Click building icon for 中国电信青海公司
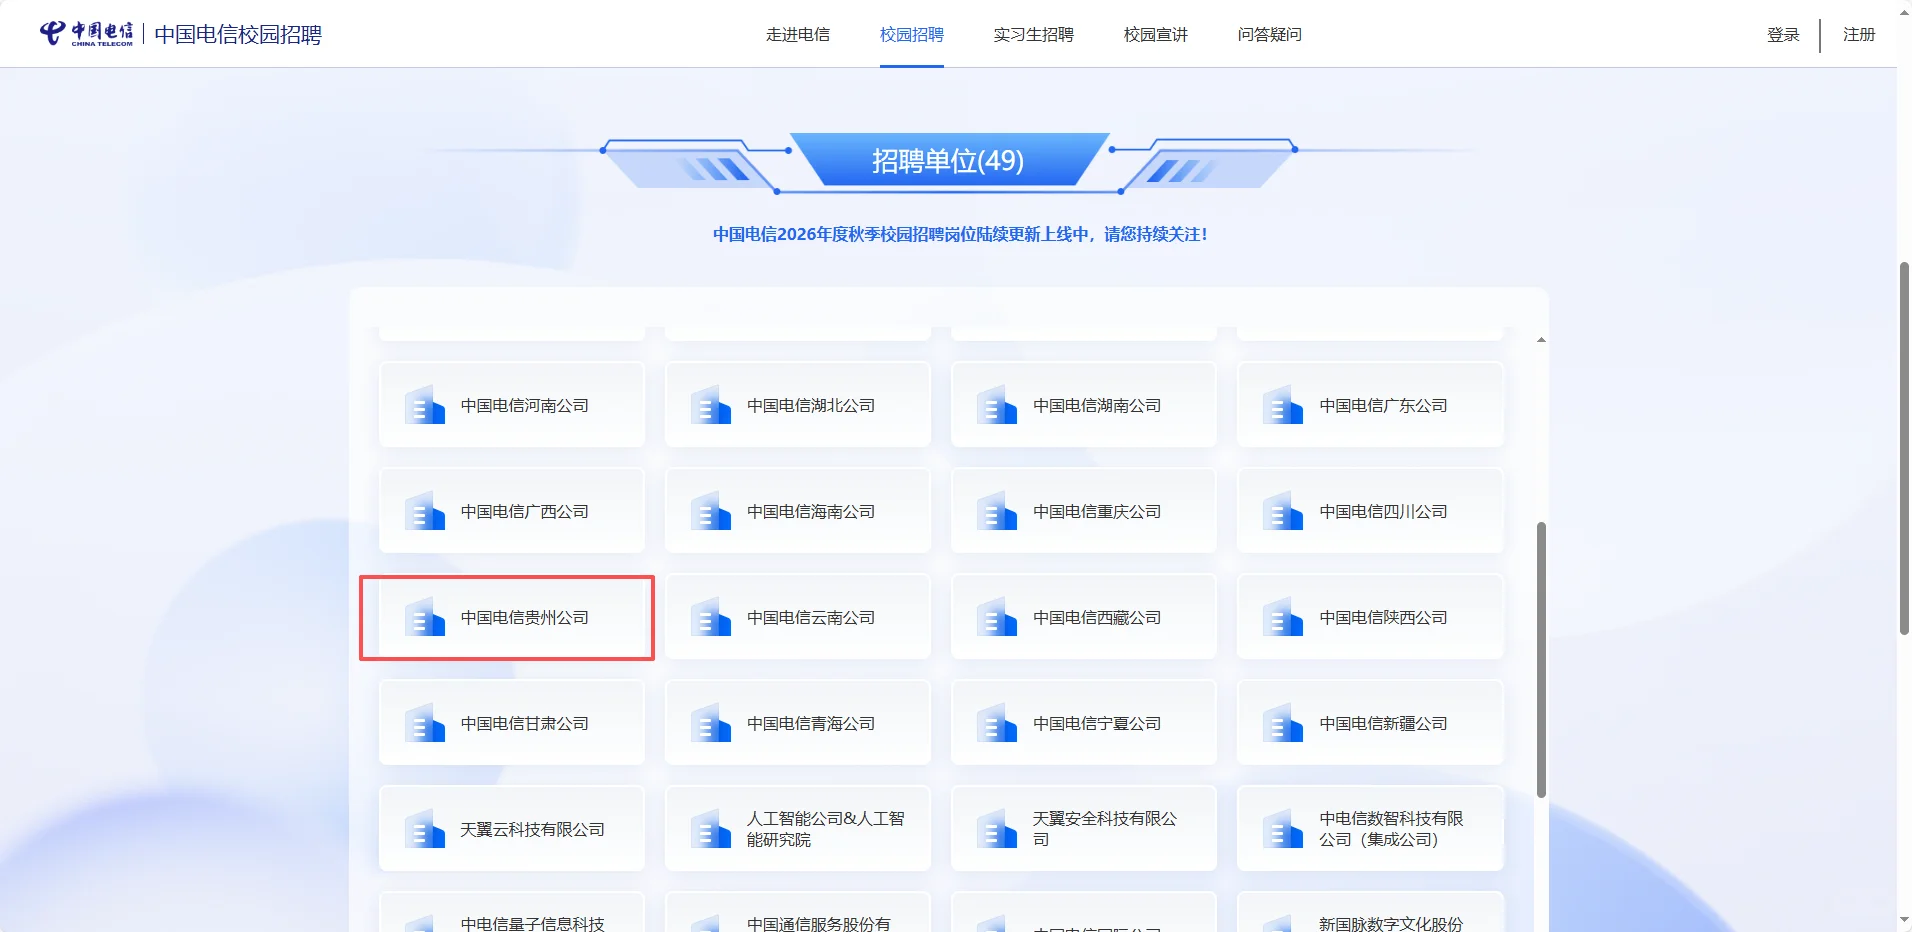The height and width of the screenshot is (932, 1912). point(711,723)
